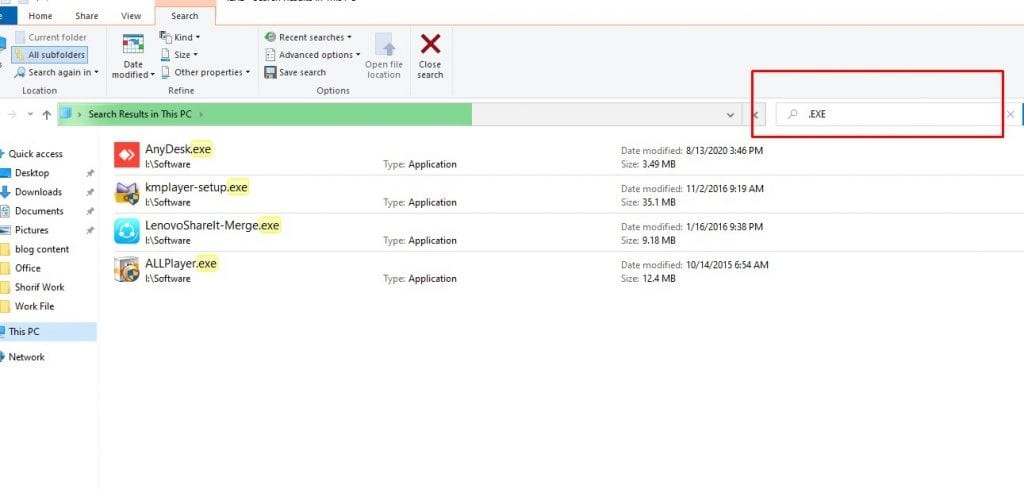Click the address bar computer icon
The image size is (1024, 489).
click(65, 114)
